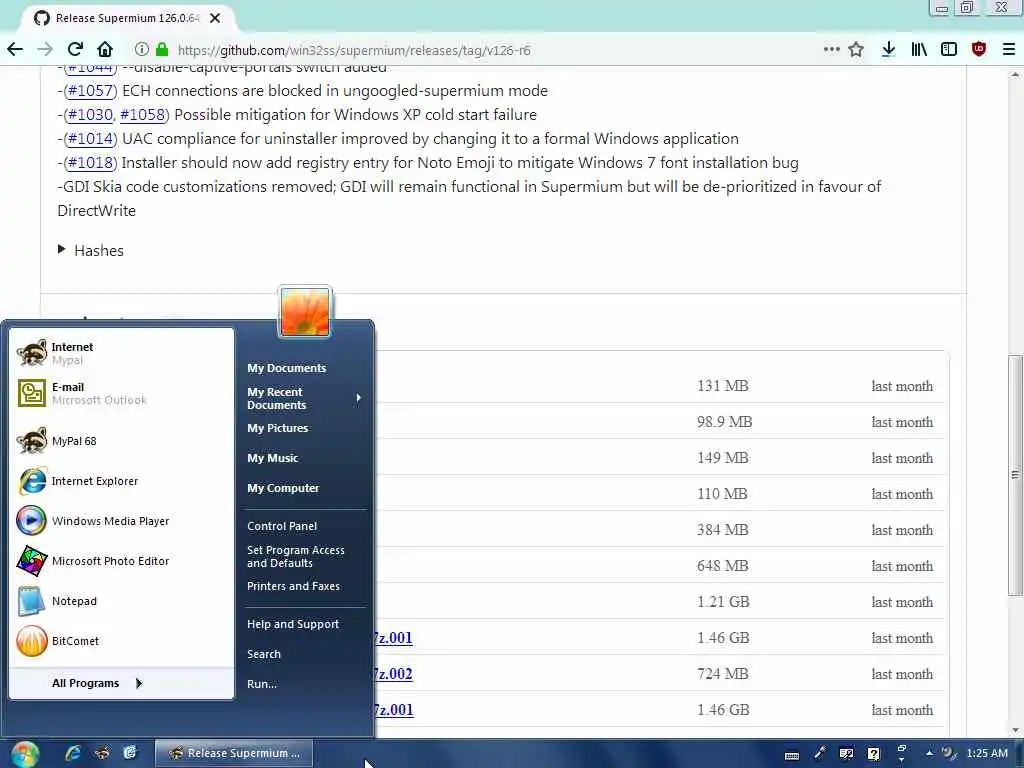1024x768 pixels.
Task: Open My Documents folder
Action: [286, 368]
